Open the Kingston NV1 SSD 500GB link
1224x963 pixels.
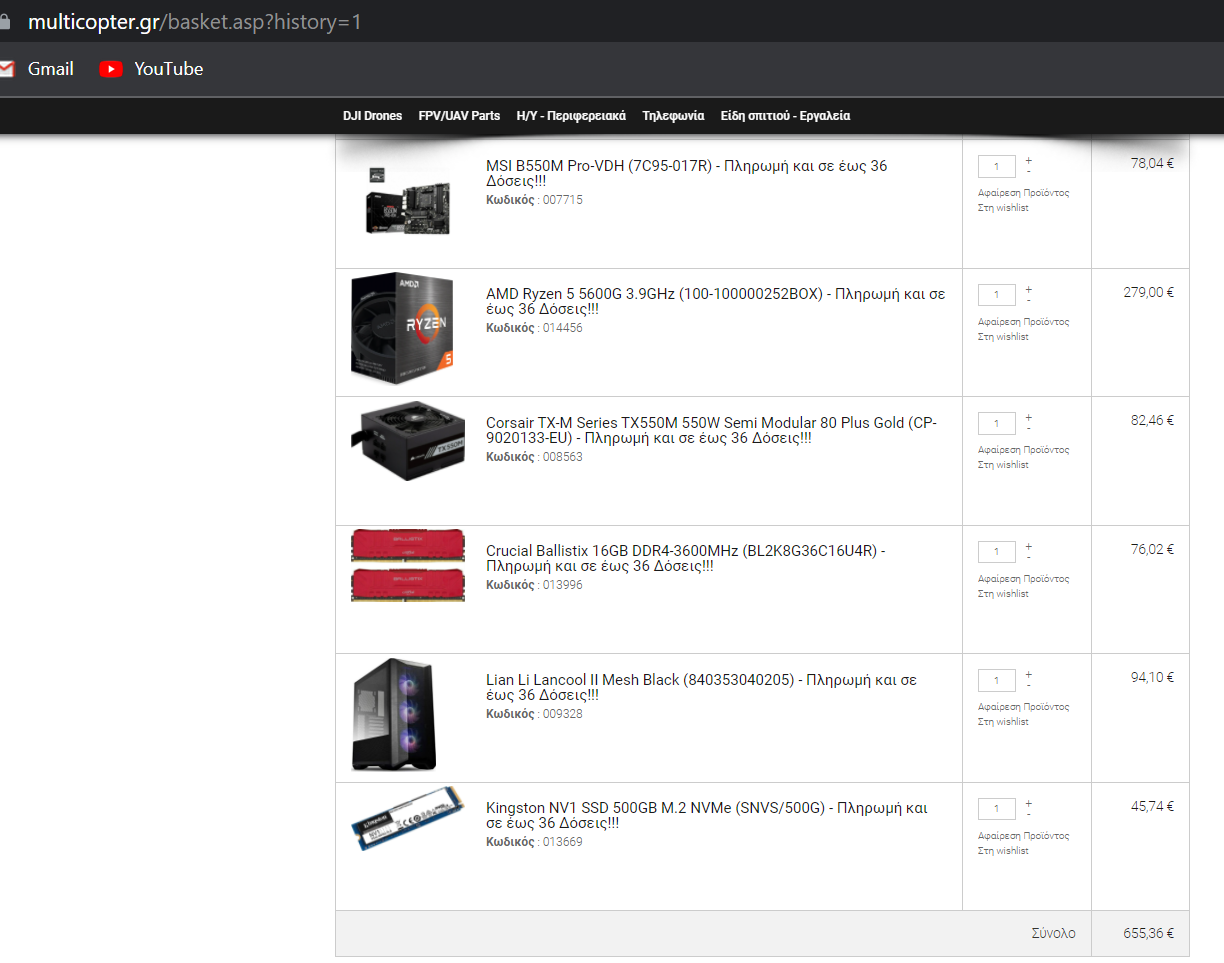(x=707, y=815)
